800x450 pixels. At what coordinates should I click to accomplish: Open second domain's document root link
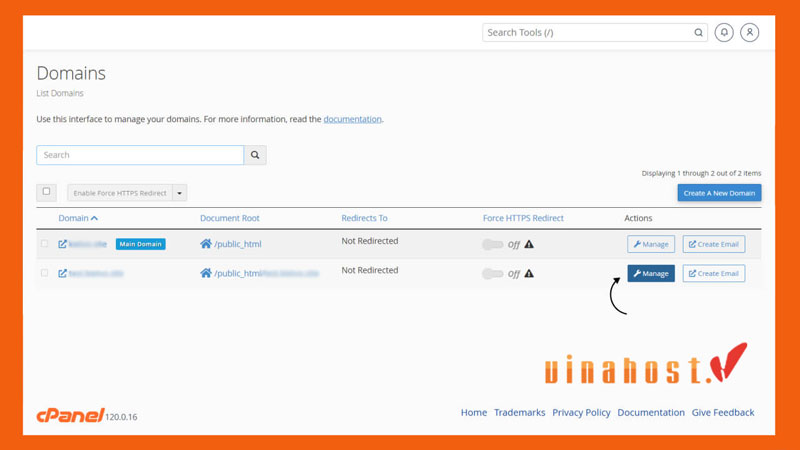point(266,273)
